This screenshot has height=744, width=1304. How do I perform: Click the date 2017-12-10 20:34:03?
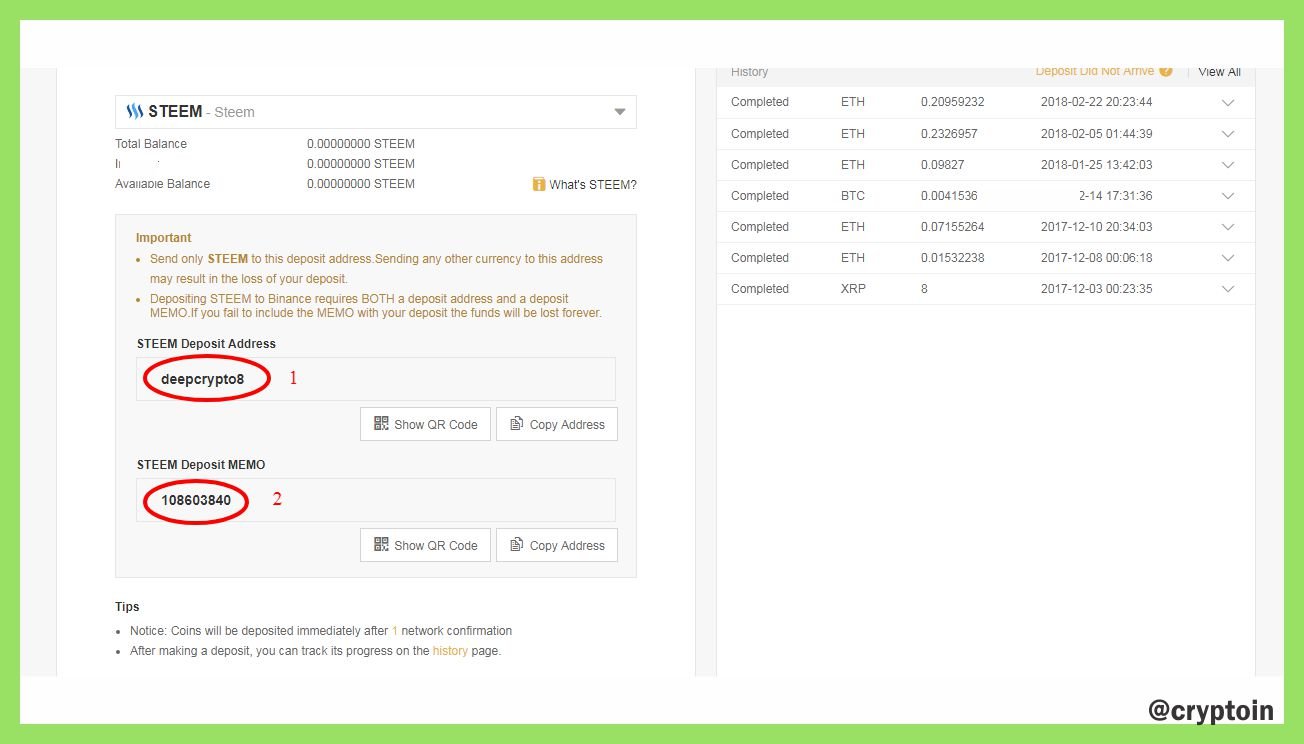click(1096, 227)
